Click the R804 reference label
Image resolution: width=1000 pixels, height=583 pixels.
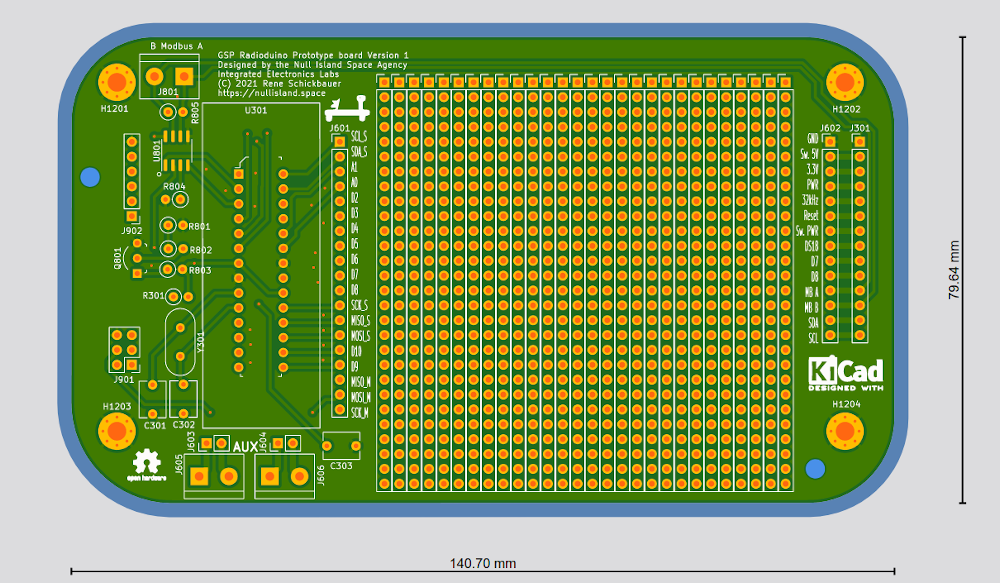click(x=174, y=186)
